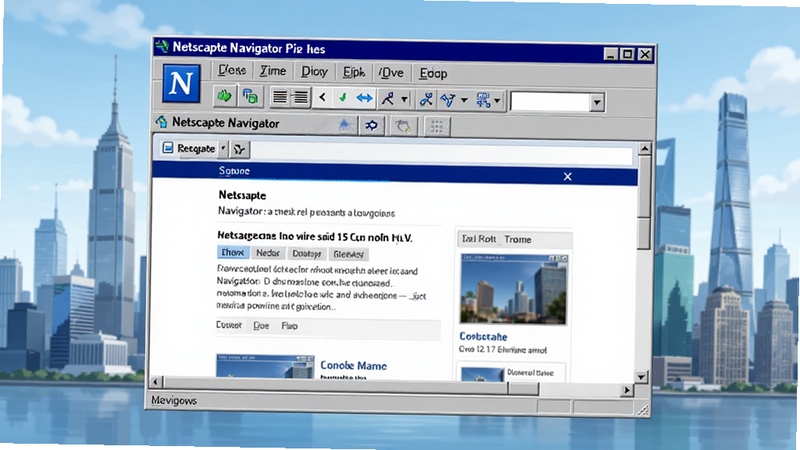
Task: Click the Retqate button
Action: coord(190,148)
